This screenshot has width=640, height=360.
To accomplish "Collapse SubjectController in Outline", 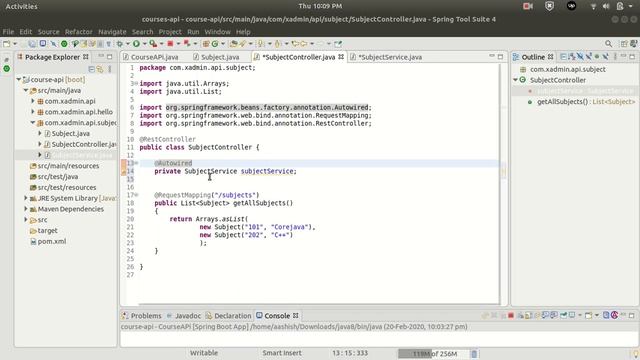I will [x=516, y=80].
